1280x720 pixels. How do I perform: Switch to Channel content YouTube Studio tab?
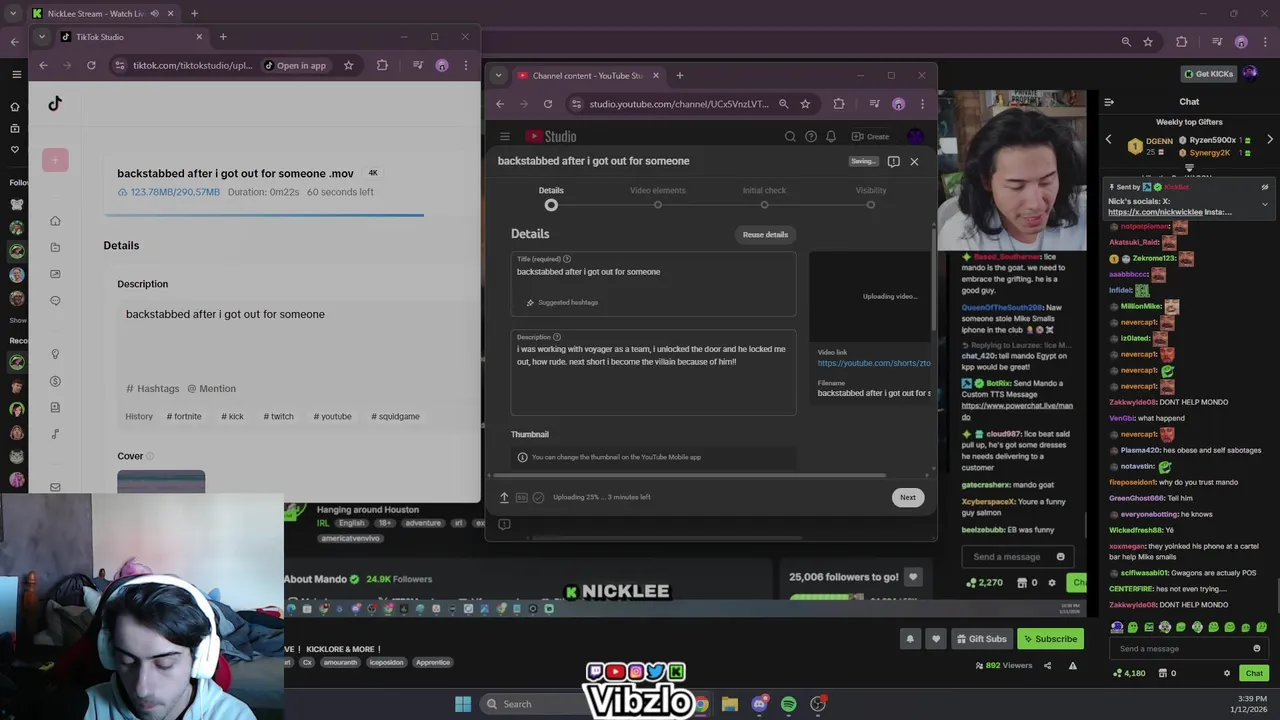(587, 76)
